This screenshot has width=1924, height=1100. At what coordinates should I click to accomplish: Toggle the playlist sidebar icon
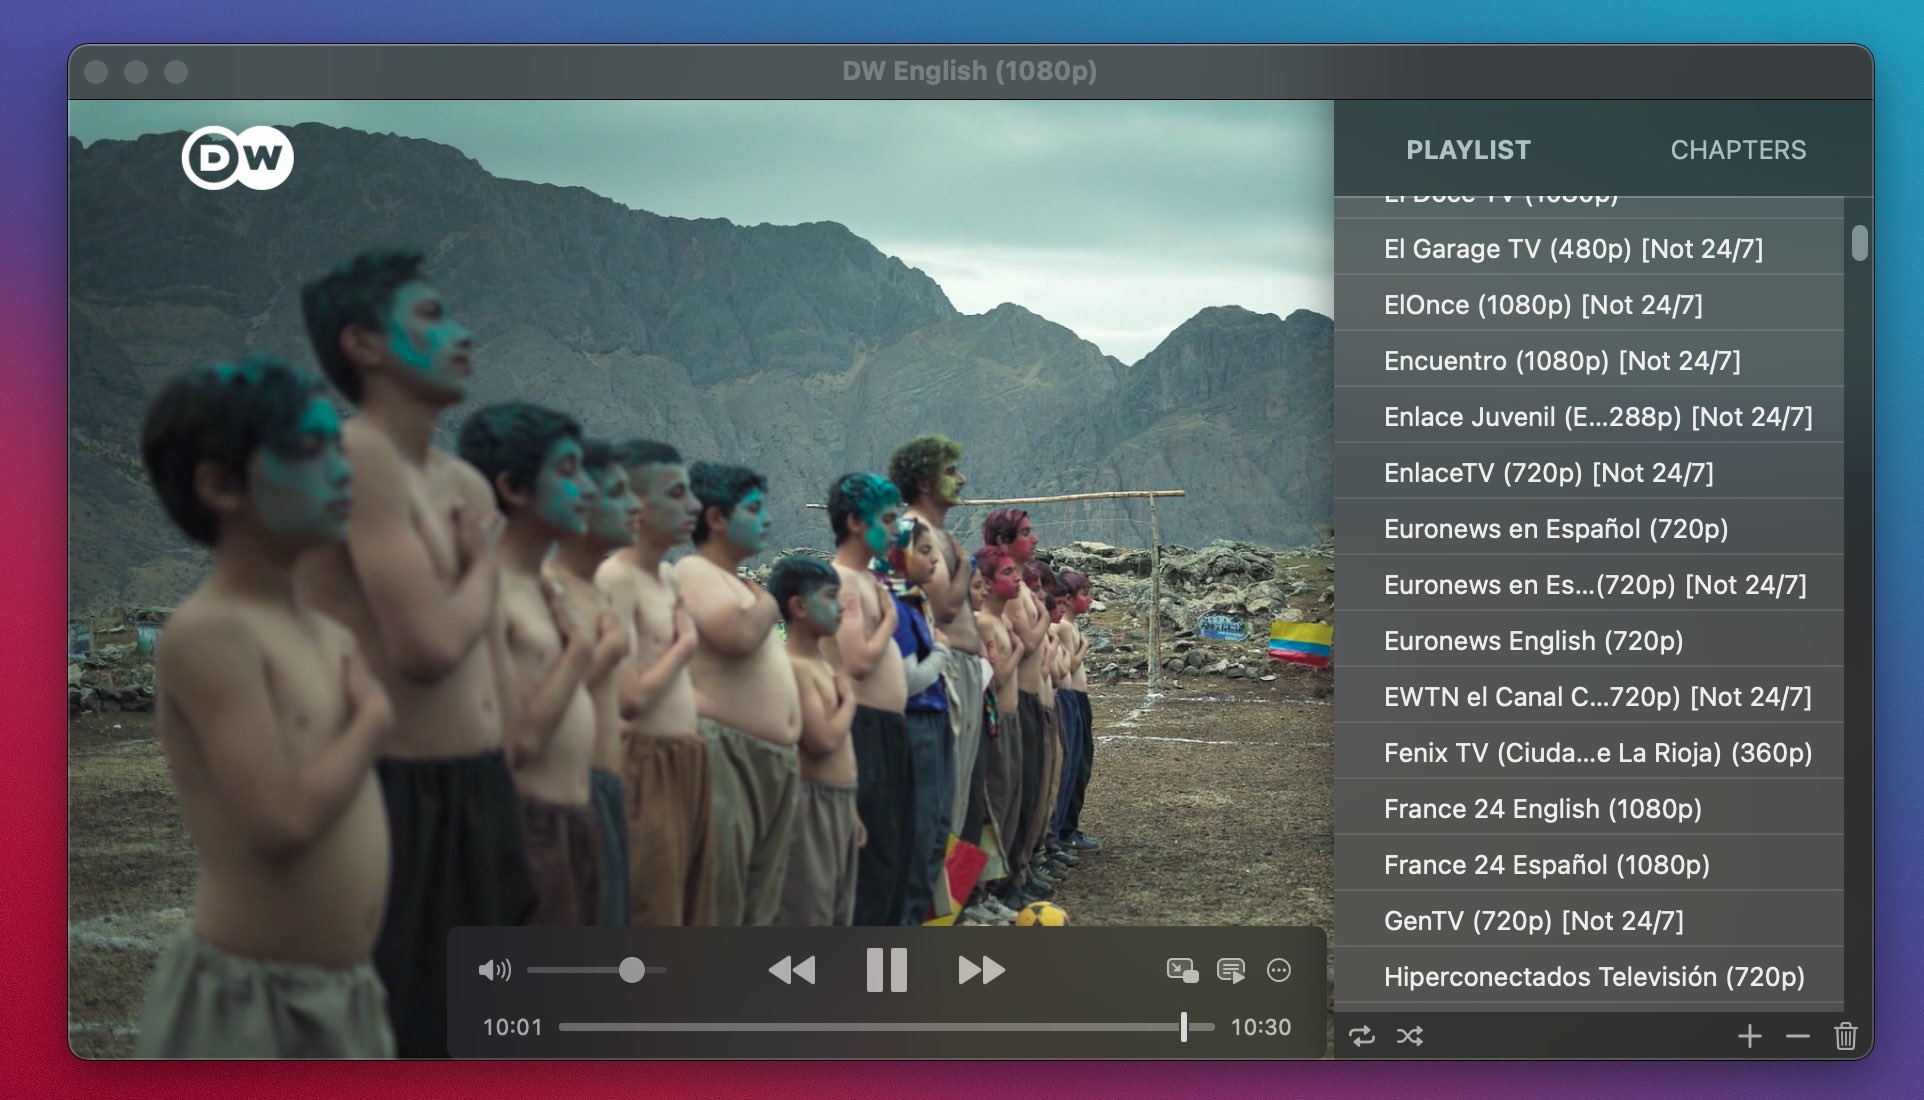coord(1230,970)
